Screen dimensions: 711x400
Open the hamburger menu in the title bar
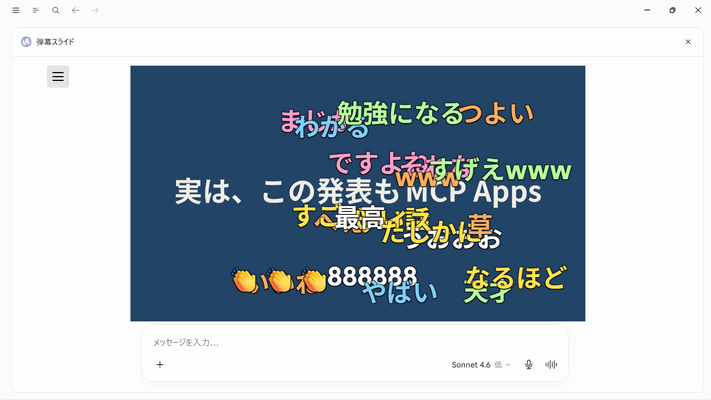coord(16,10)
